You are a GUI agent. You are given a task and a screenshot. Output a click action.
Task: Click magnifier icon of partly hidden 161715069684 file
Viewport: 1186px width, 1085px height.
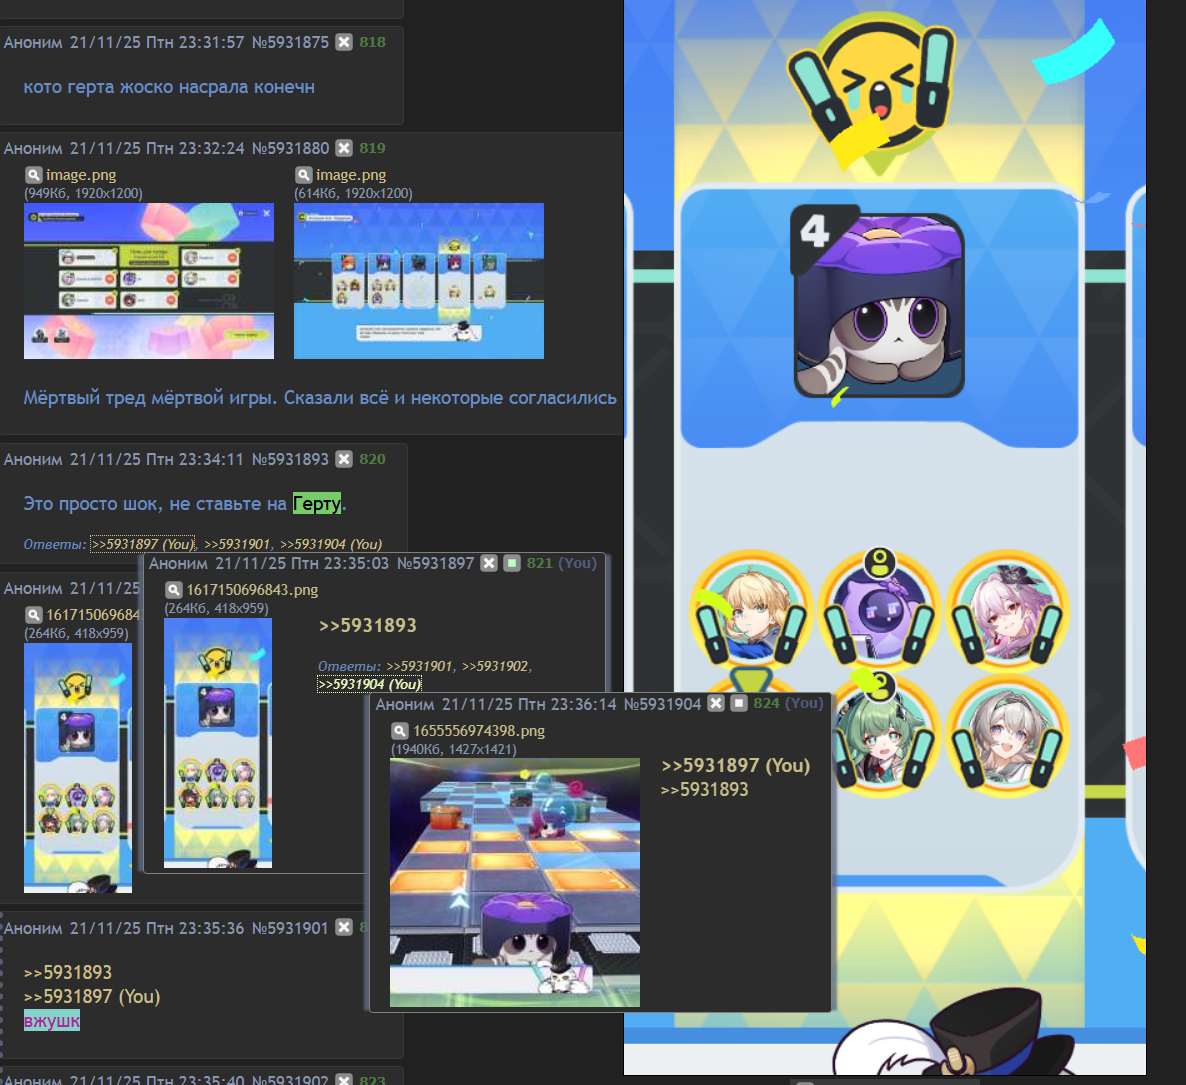coord(33,614)
